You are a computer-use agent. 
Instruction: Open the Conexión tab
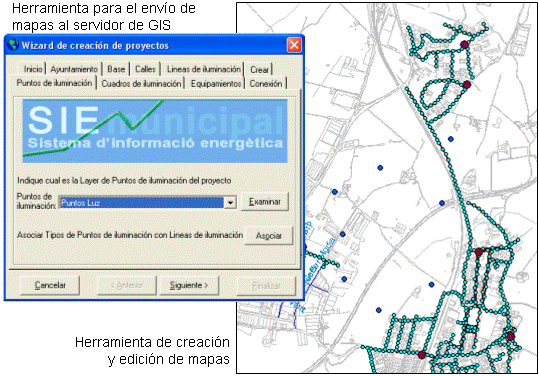pyautogui.click(x=266, y=83)
